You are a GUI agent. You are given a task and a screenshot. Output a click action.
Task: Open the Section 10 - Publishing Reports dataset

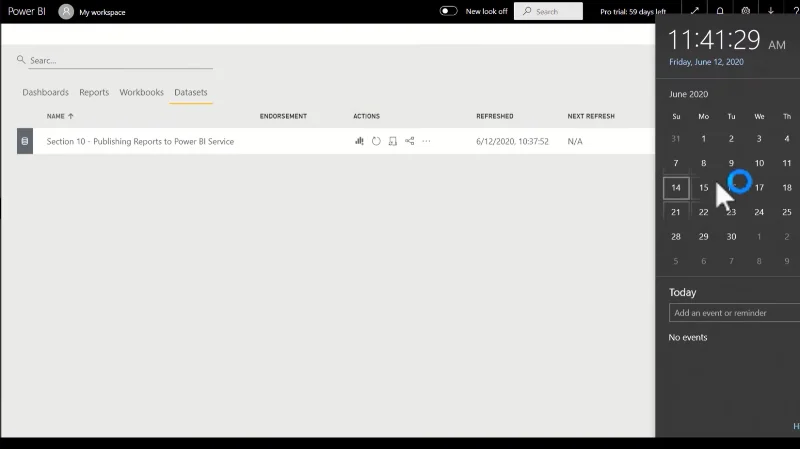tap(140, 141)
